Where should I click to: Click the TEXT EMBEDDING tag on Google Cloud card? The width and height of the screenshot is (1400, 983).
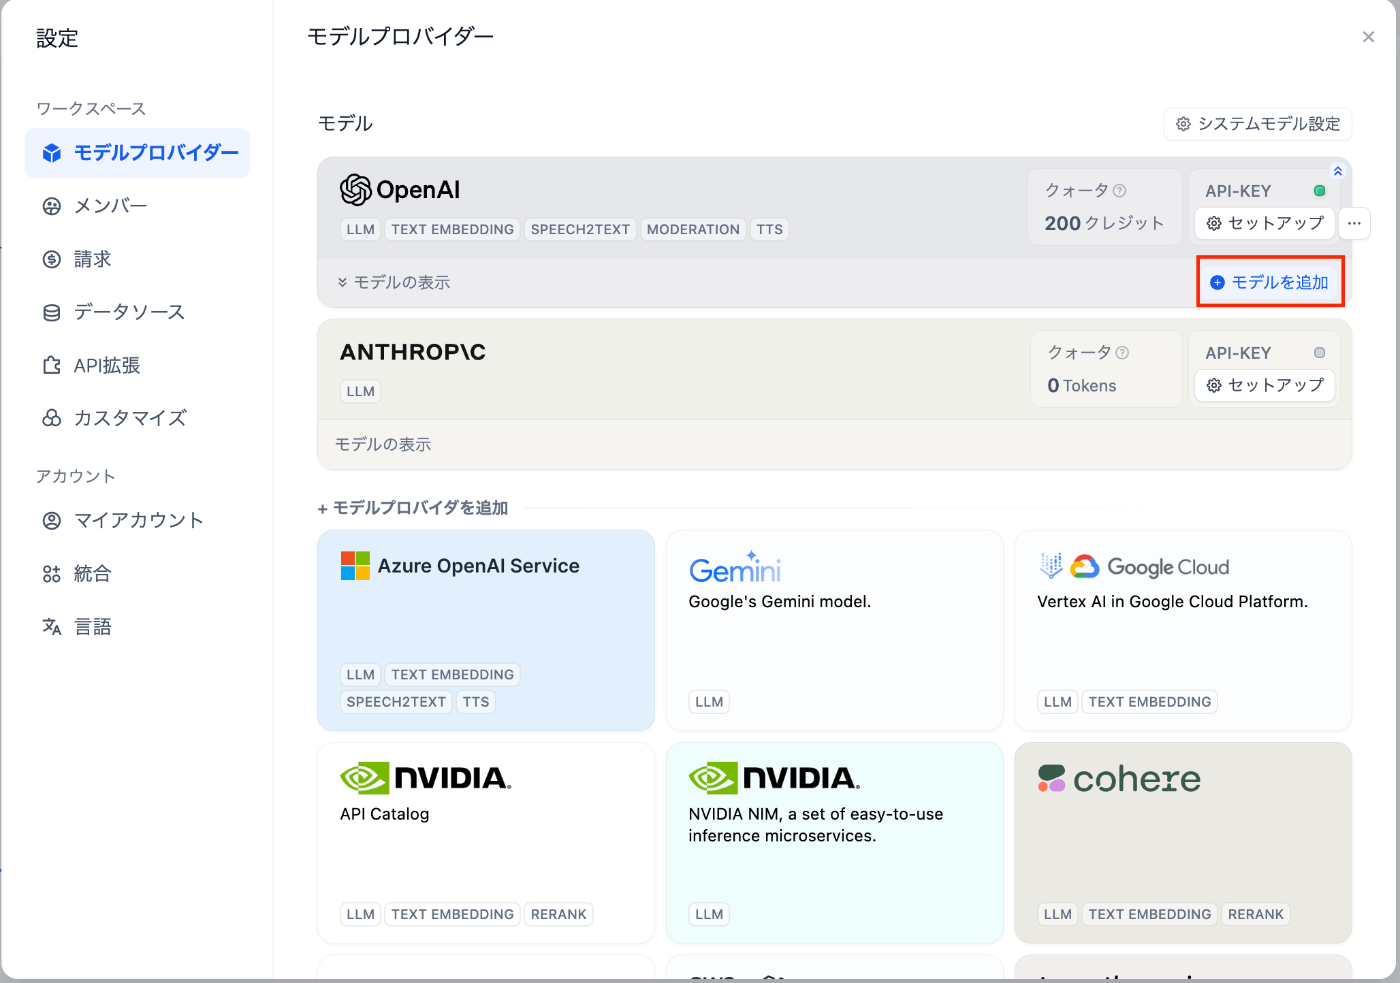pyautogui.click(x=1150, y=702)
